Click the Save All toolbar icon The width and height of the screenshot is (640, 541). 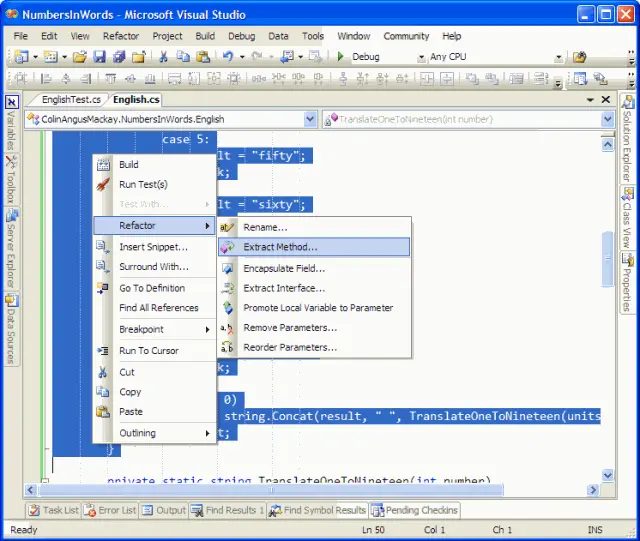(x=119, y=57)
